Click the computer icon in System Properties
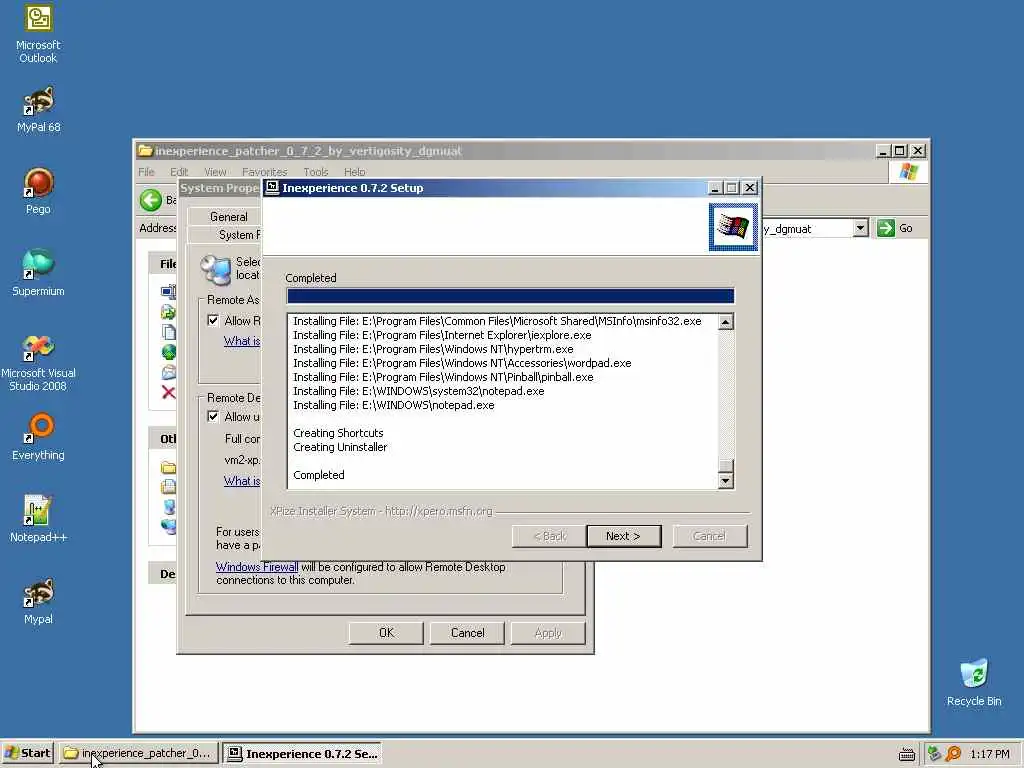The image size is (1024, 768). (216, 270)
